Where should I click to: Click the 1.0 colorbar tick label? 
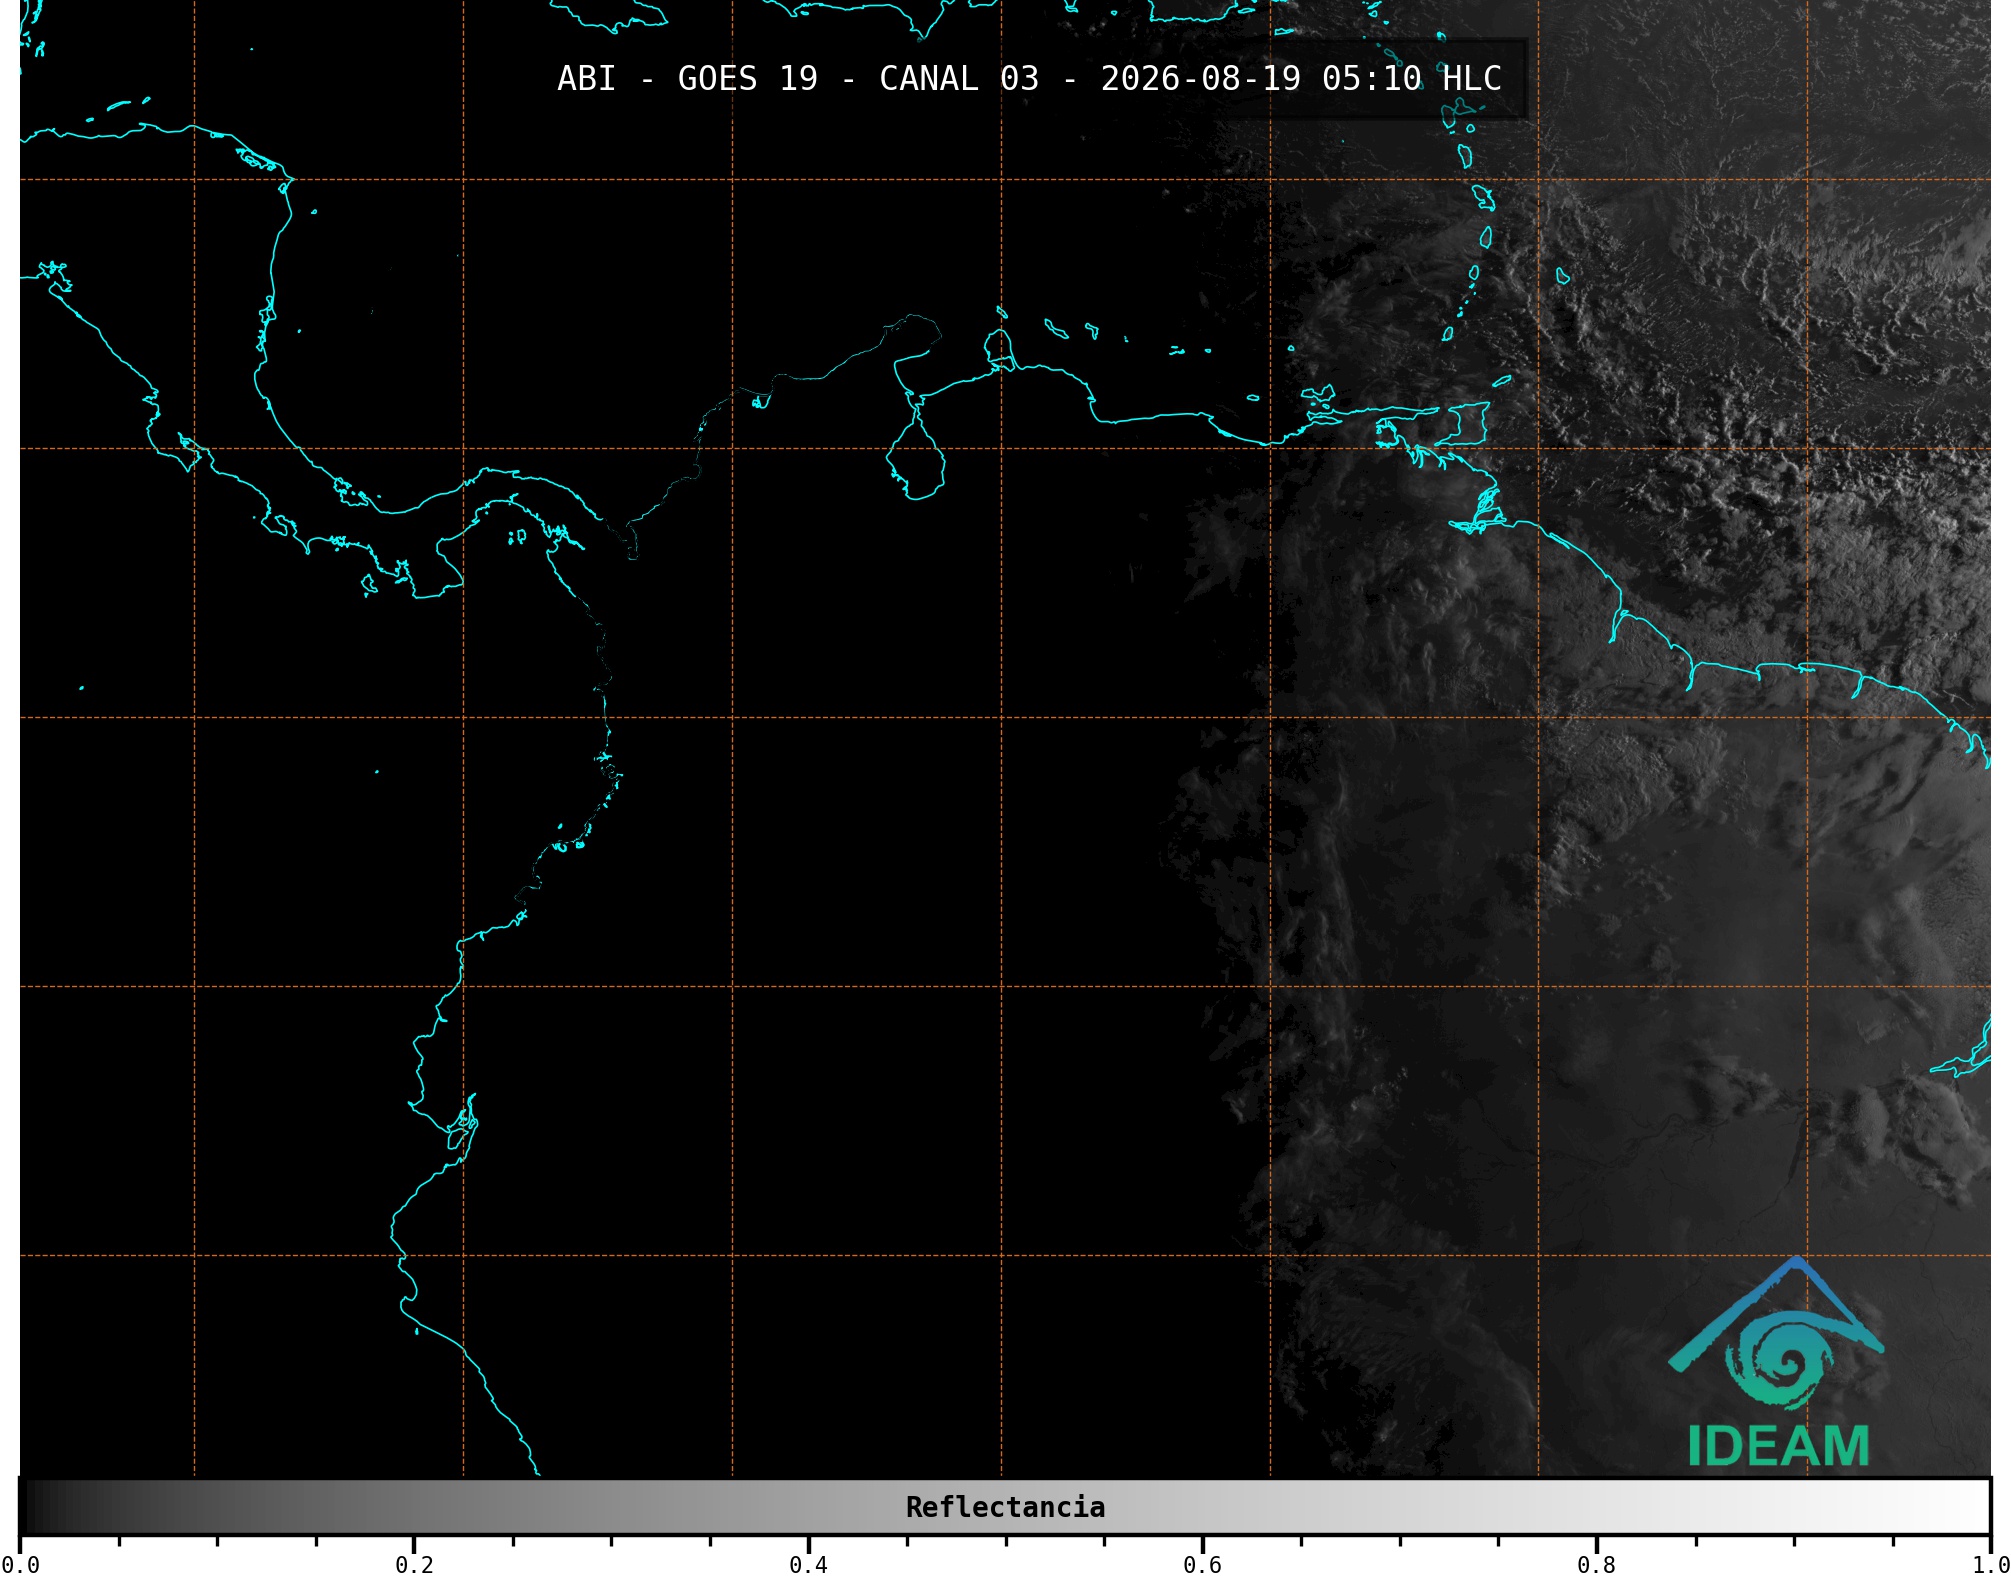[x=1990, y=1564]
